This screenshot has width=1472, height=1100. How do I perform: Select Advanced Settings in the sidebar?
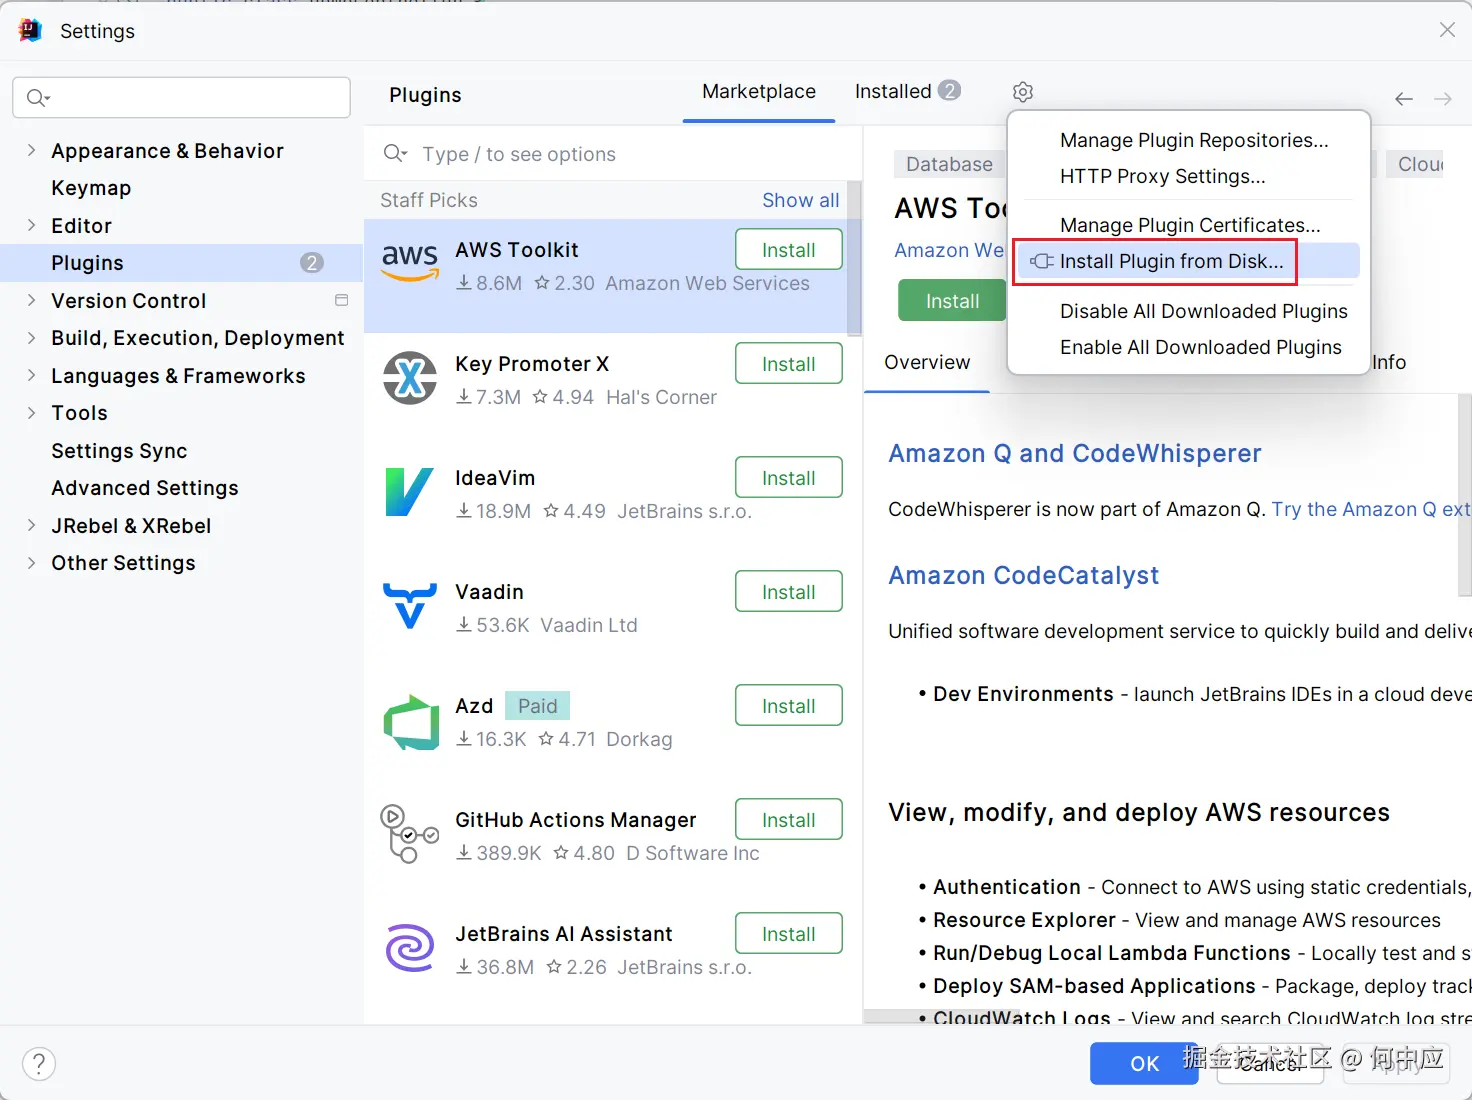[x=145, y=488]
